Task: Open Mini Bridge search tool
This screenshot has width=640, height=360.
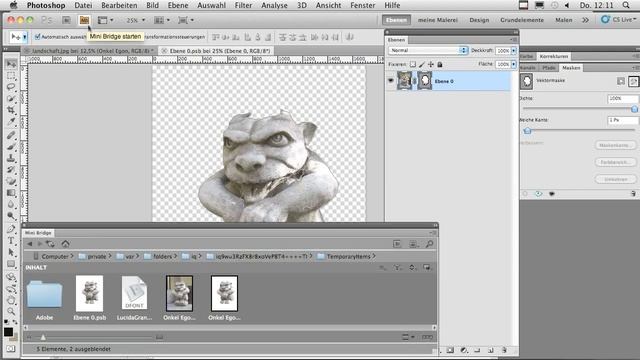Action: pos(429,244)
